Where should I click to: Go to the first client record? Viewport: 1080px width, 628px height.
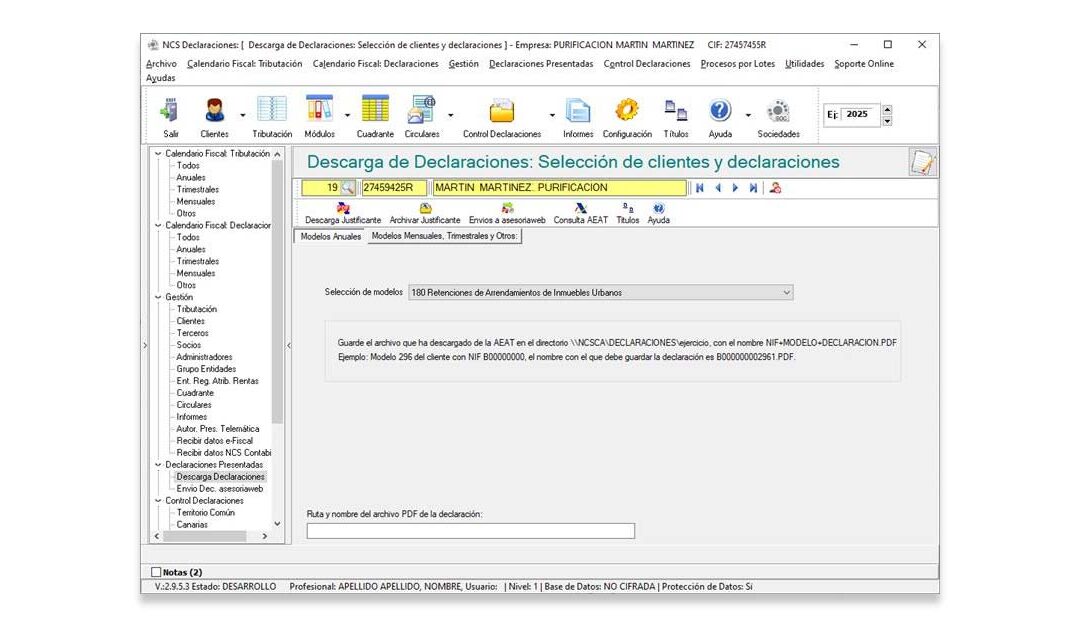pos(700,188)
